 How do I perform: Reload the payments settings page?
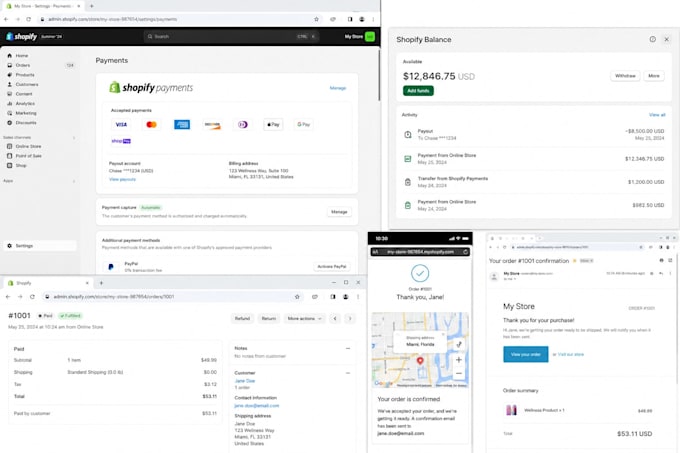tap(29, 19)
